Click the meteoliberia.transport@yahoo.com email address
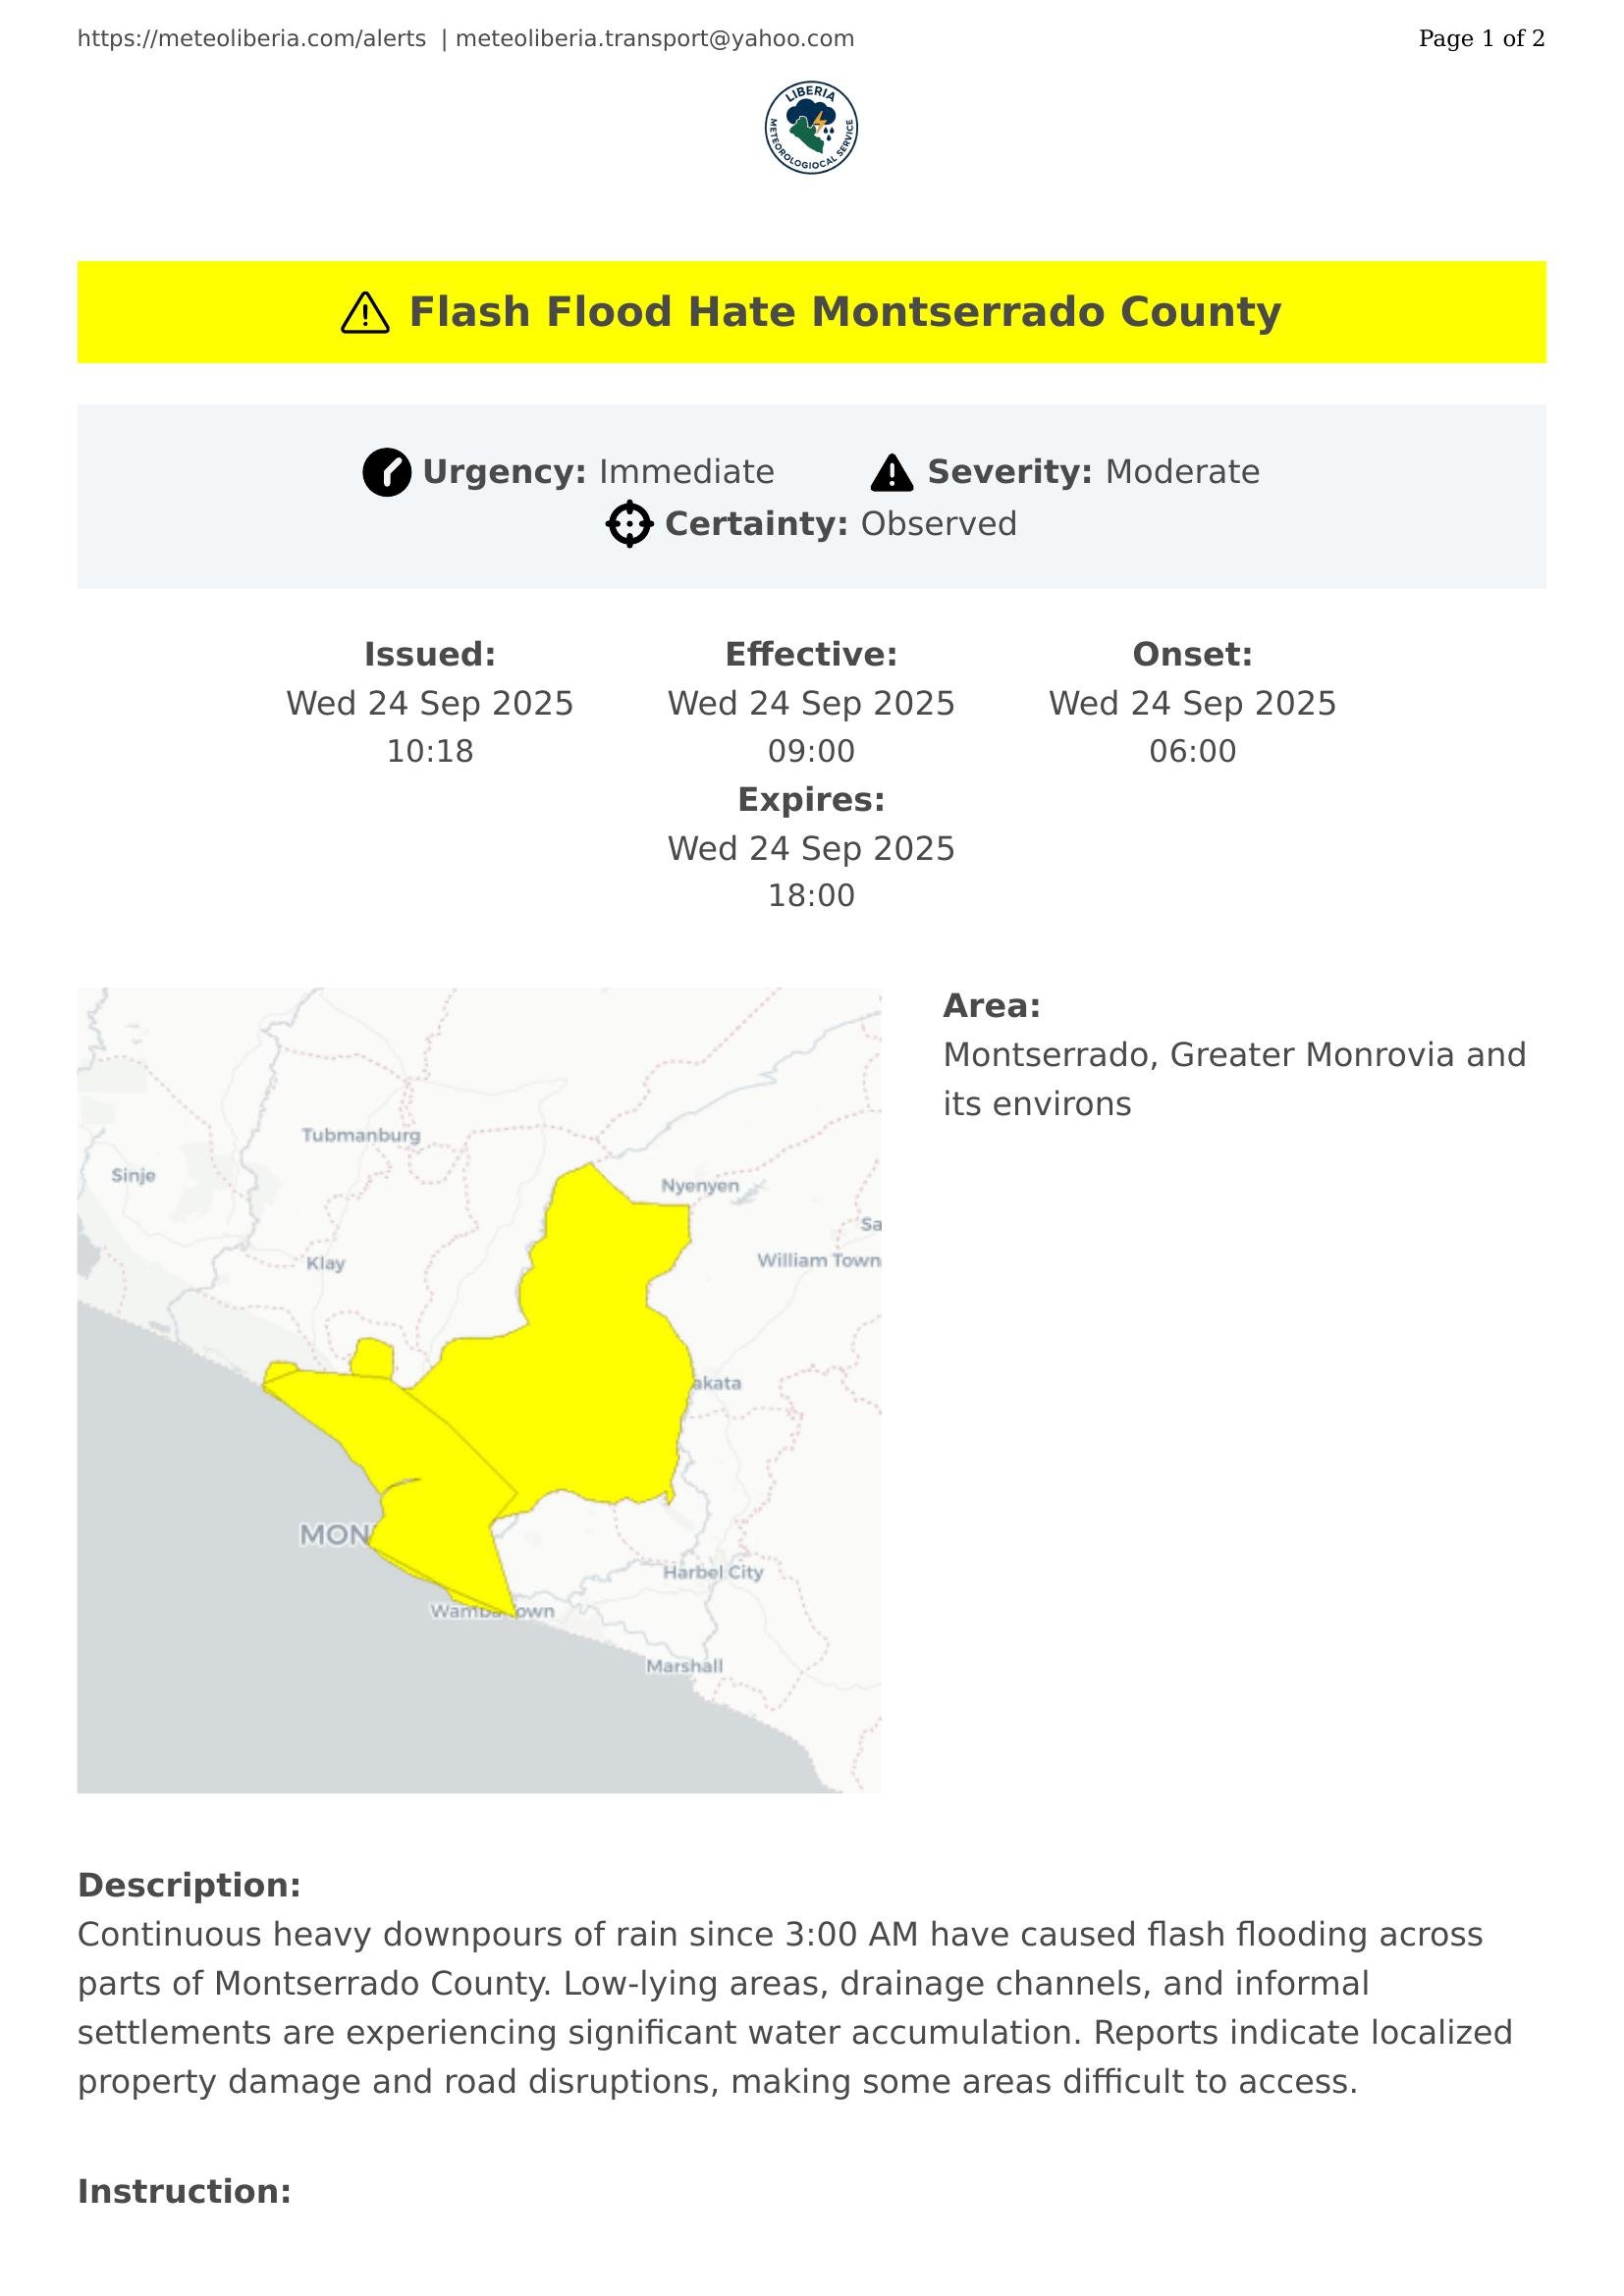The image size is (1624, 2296). point(655,39)
